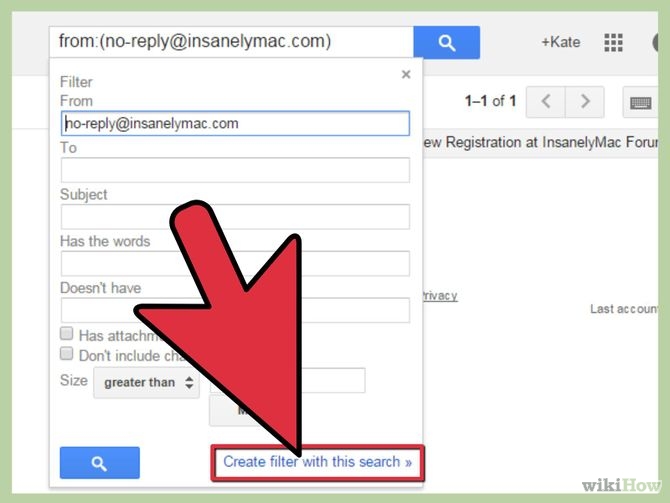The width and height of the screenshot is (670, 503).
Task: Focus the From address field
Action: coord(235,124)
